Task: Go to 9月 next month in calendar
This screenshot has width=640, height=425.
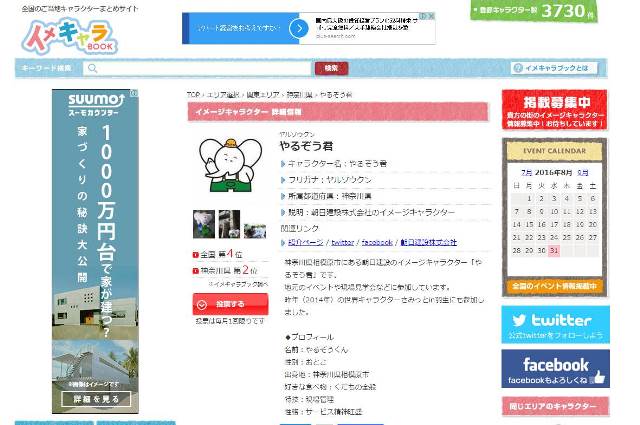Action: point(583,173)
